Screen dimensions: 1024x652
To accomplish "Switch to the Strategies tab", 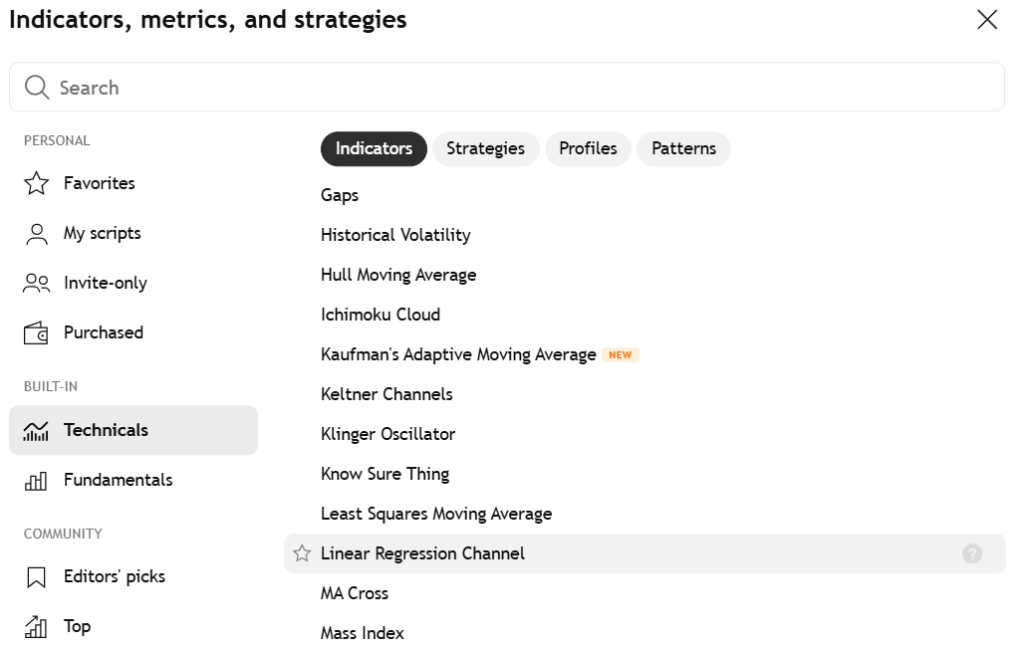I will tap(485, 148).
